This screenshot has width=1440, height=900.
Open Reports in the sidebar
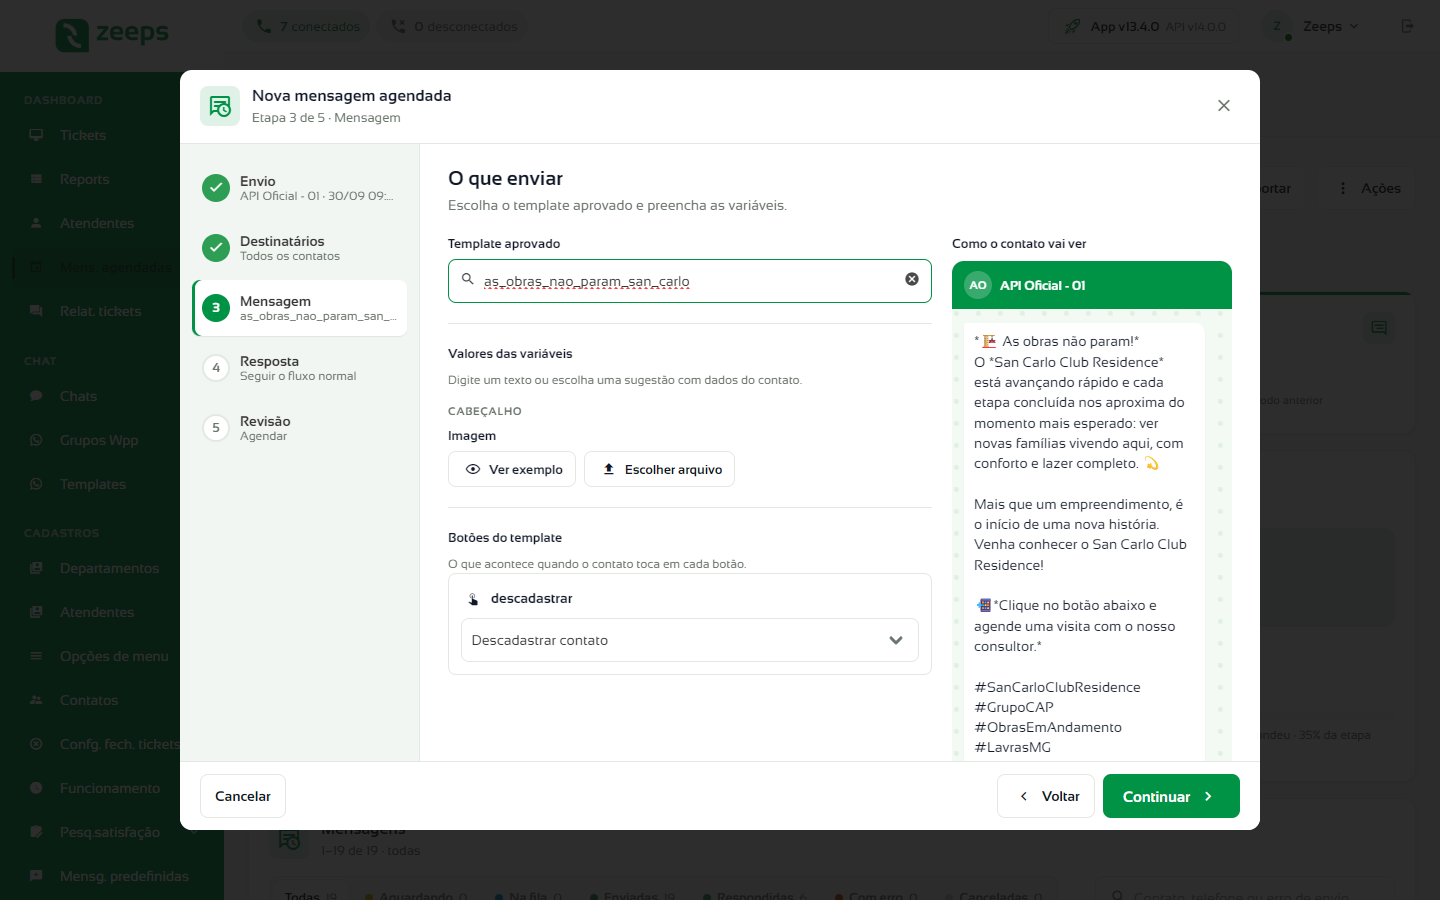pos(84,179)
